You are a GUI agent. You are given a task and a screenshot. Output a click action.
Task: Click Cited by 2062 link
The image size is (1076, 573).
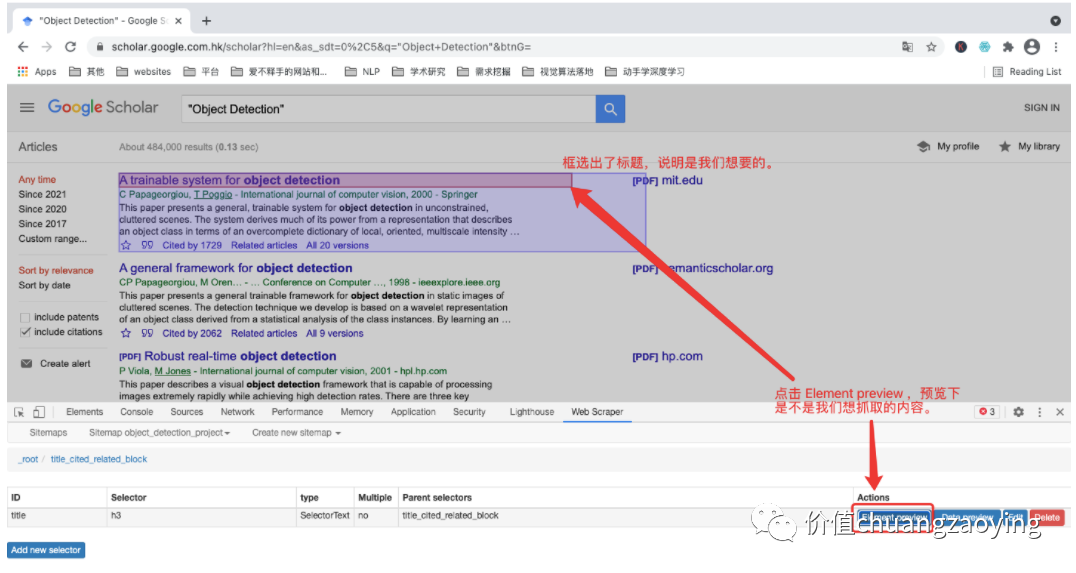click(192, 333)
